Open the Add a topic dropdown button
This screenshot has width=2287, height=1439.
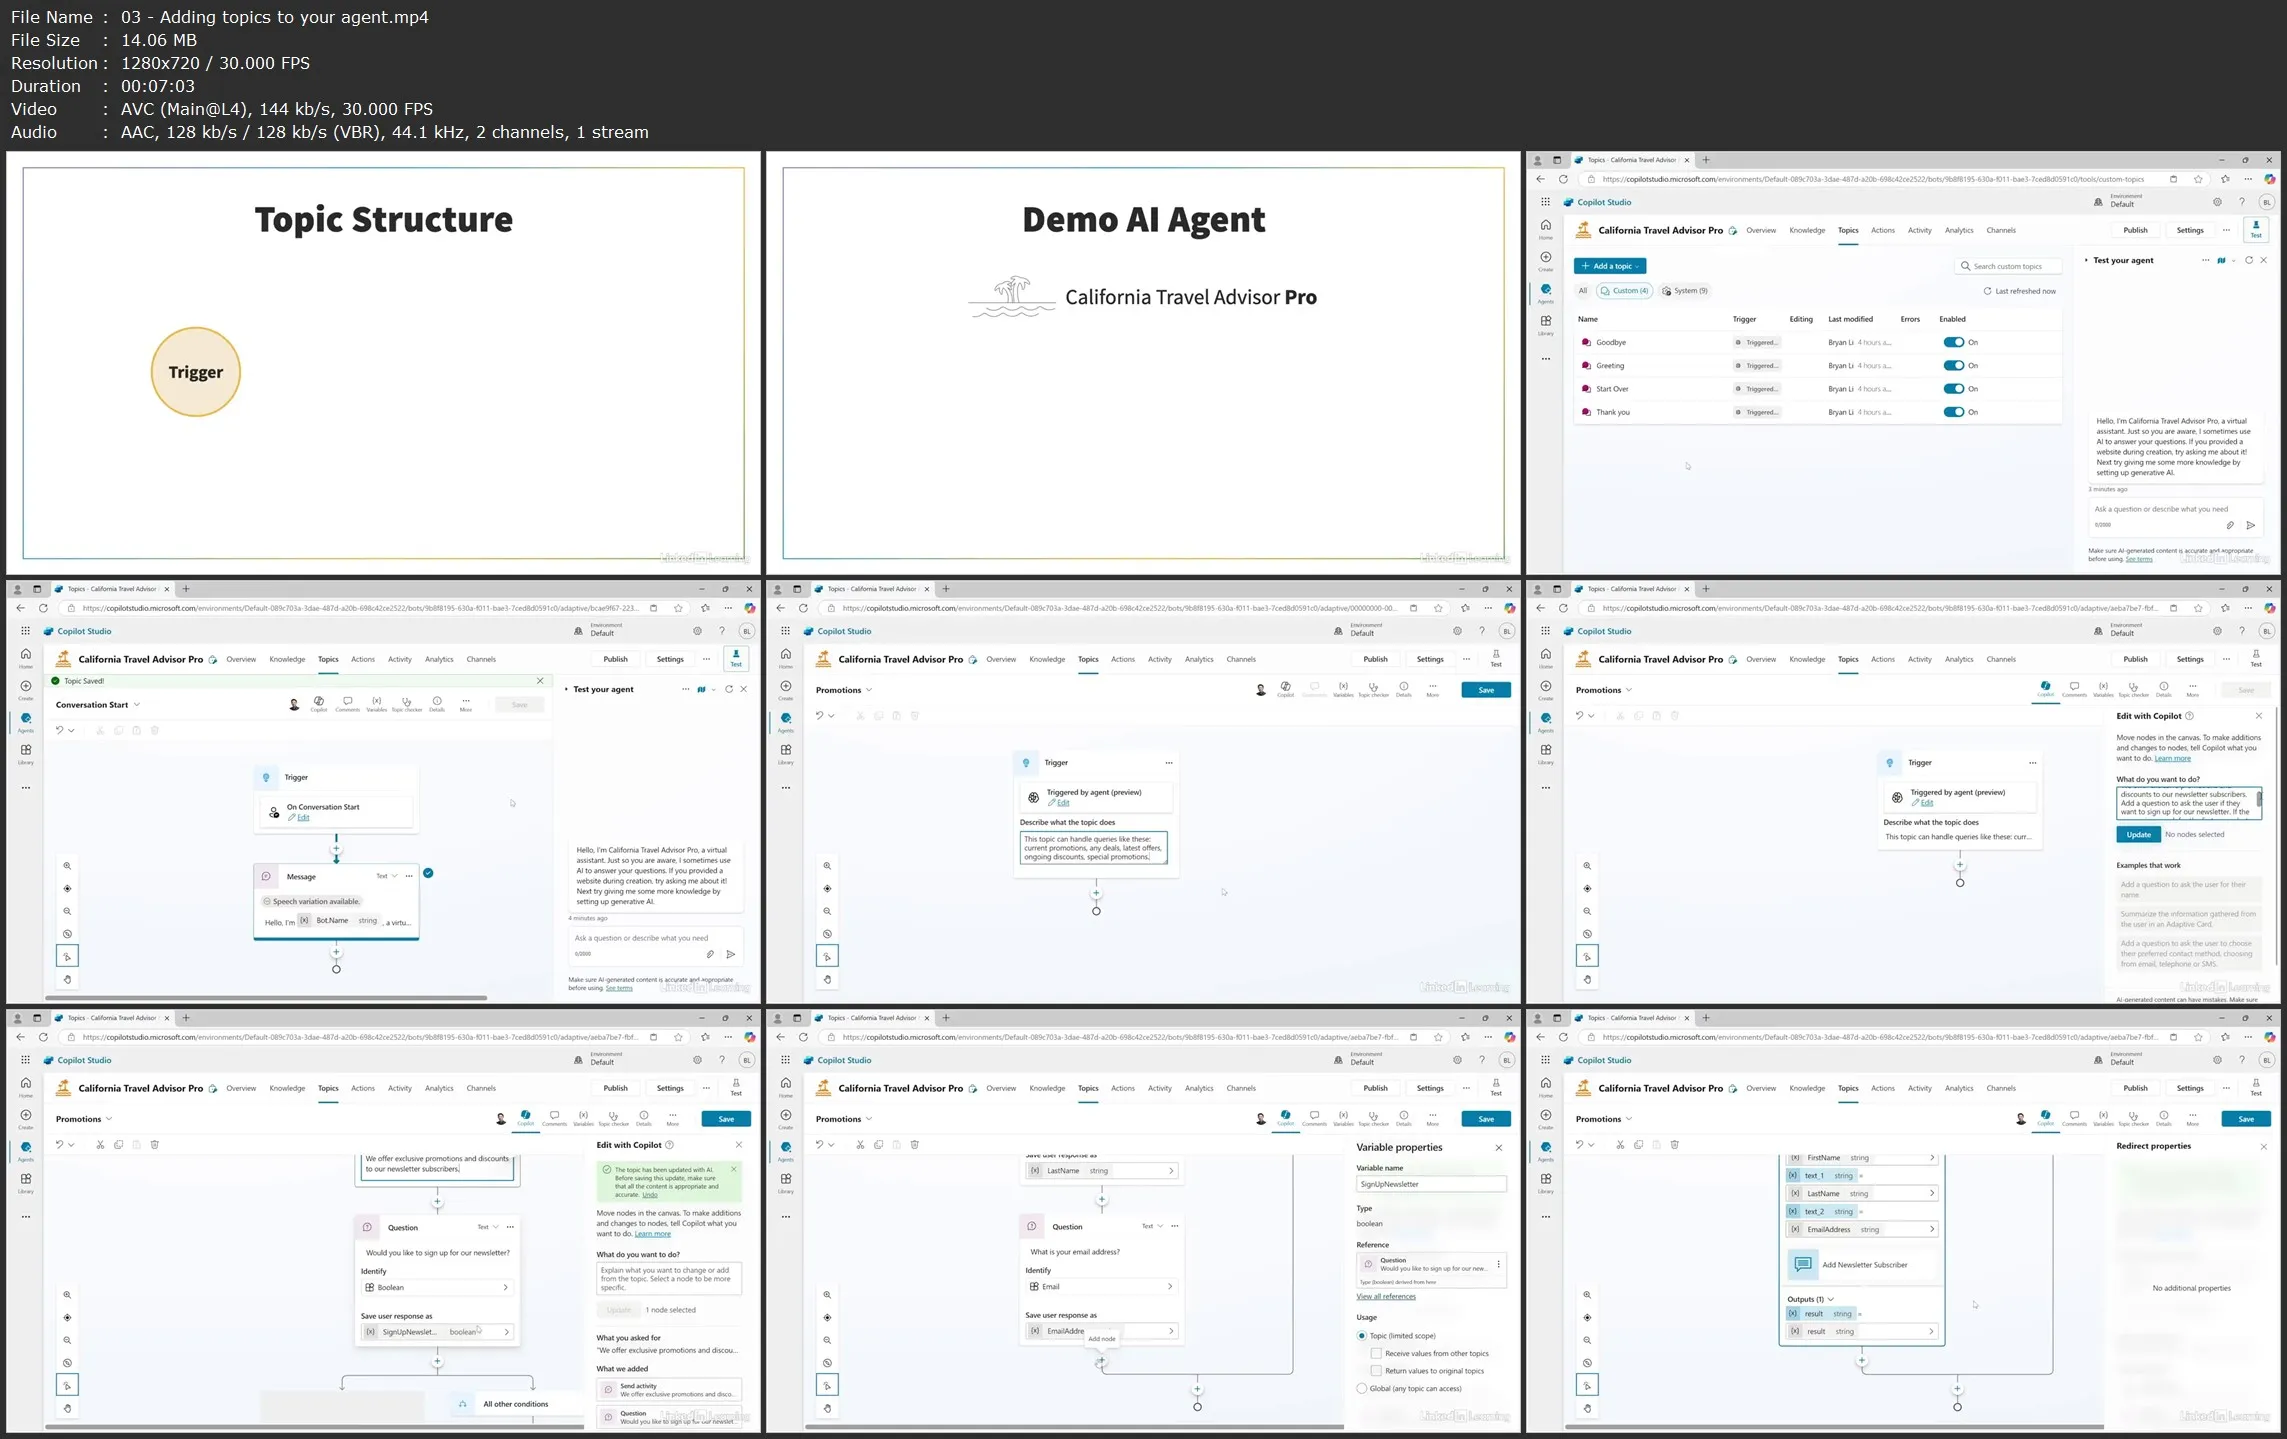[1610, 266]
